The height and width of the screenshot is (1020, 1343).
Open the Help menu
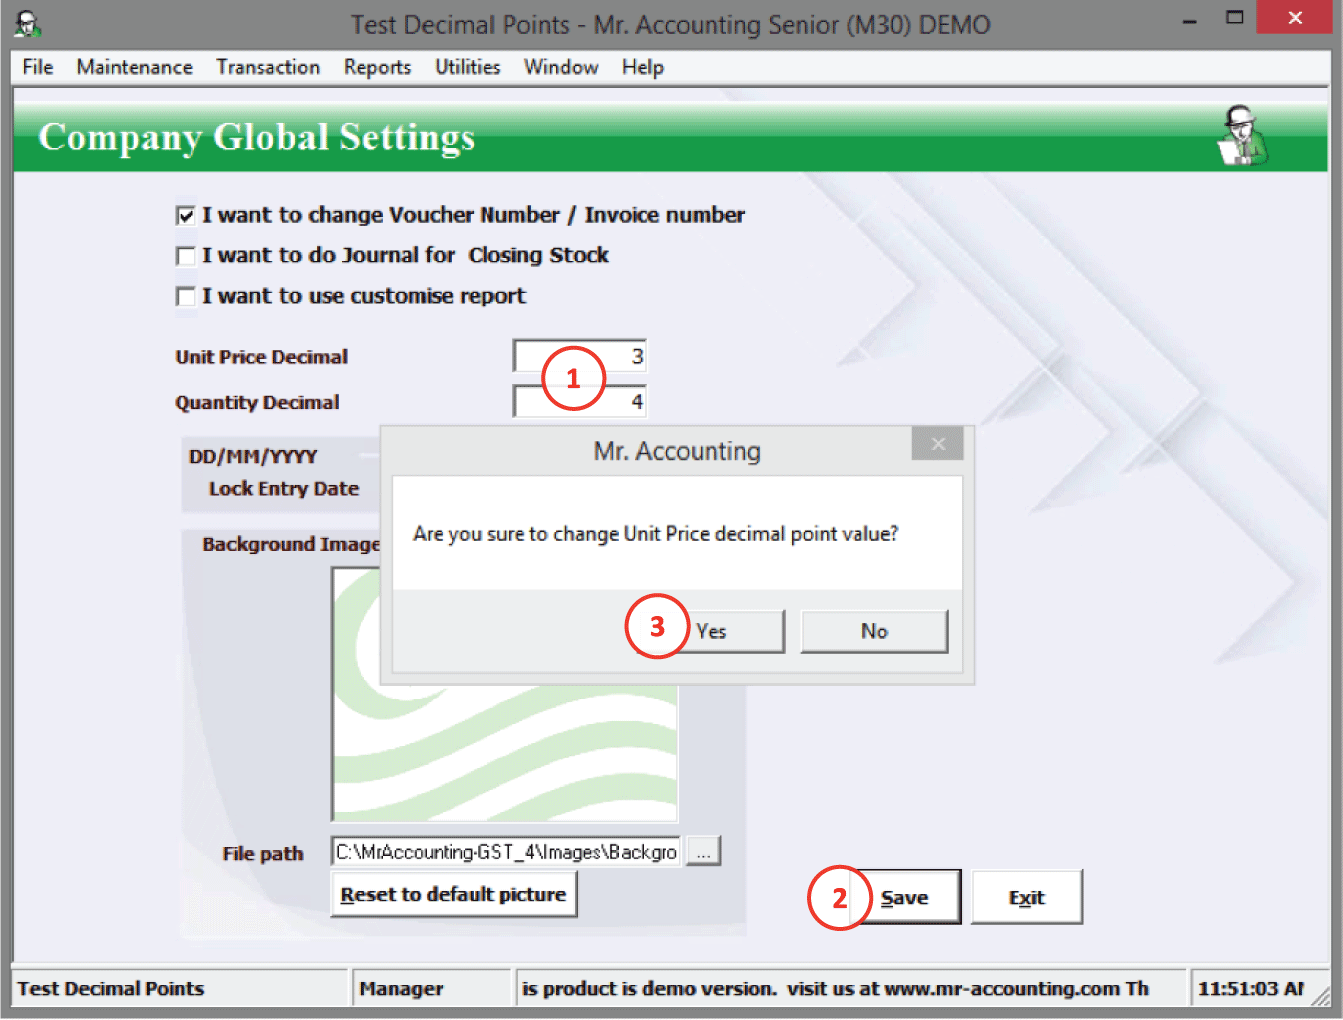pyautogui.click(x=643, y=67)
